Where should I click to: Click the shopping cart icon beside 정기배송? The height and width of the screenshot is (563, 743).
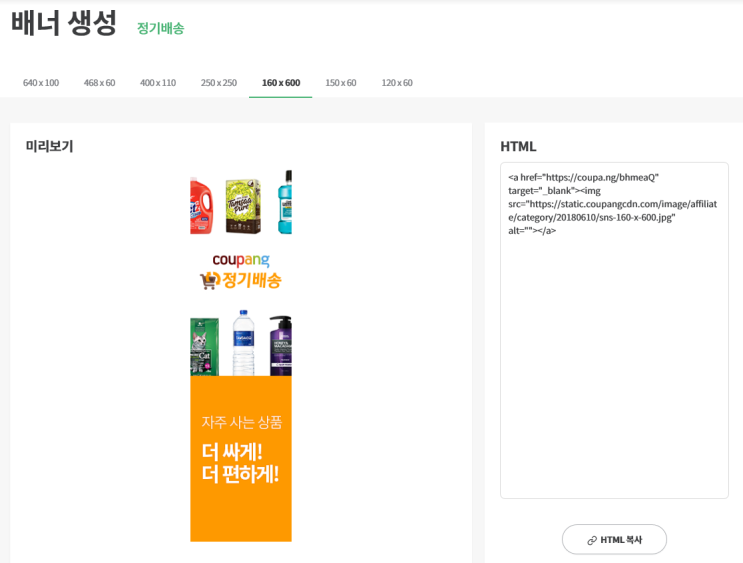210,280
